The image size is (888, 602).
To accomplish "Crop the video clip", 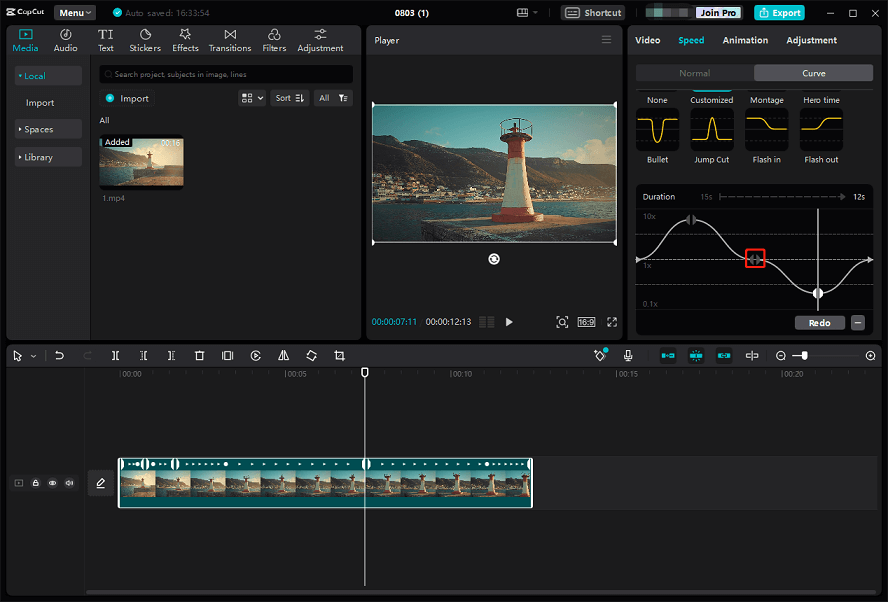I will [339, 355].
